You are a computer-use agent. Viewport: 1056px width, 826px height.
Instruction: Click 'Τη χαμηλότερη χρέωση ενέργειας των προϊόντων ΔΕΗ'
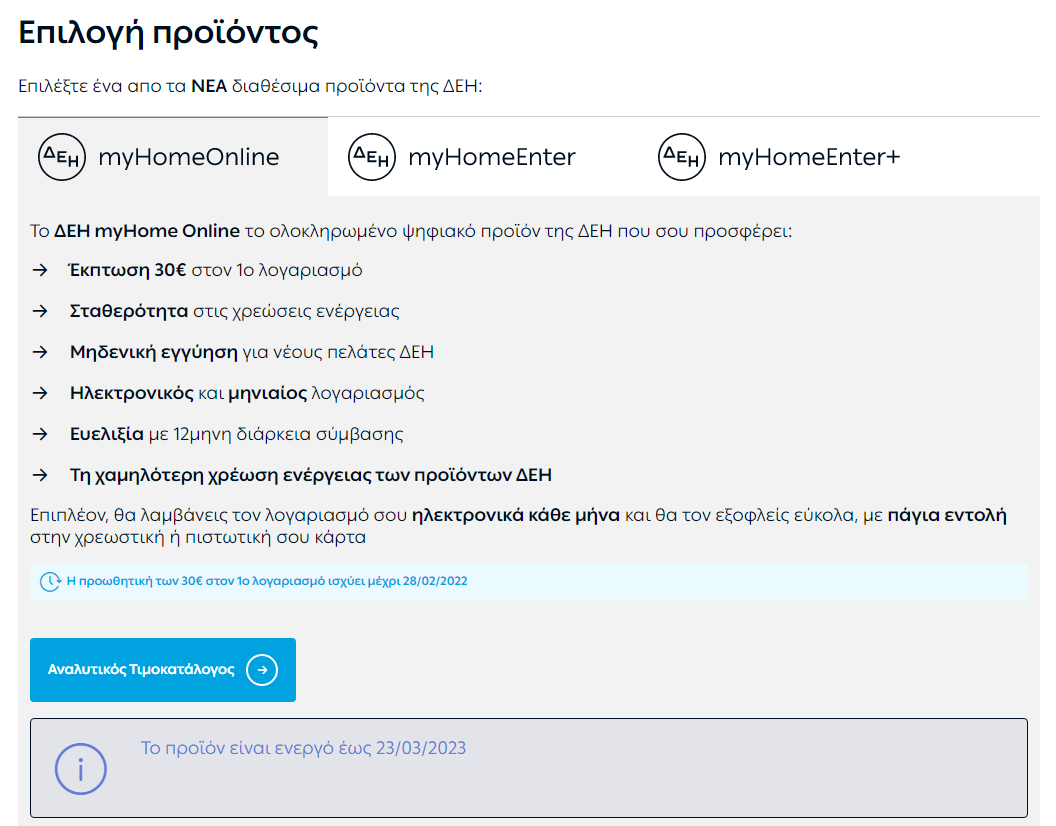coord(310,475)
